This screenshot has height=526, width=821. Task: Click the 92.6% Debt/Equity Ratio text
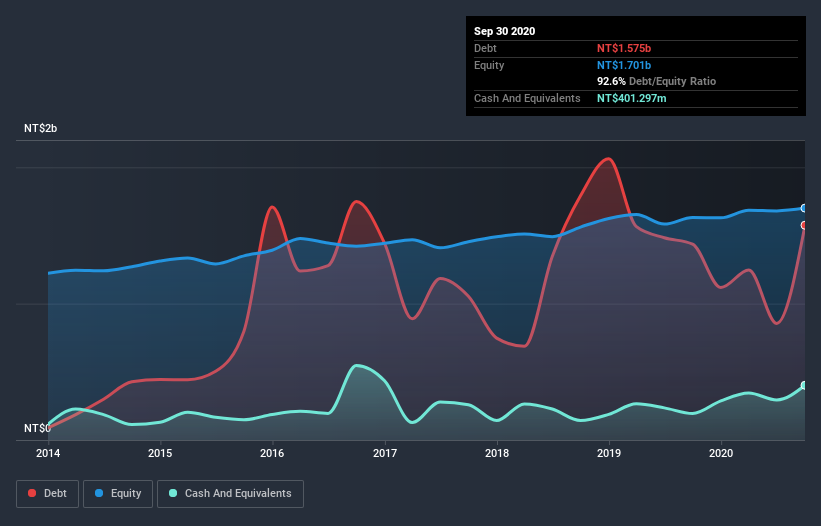point(656,81)
